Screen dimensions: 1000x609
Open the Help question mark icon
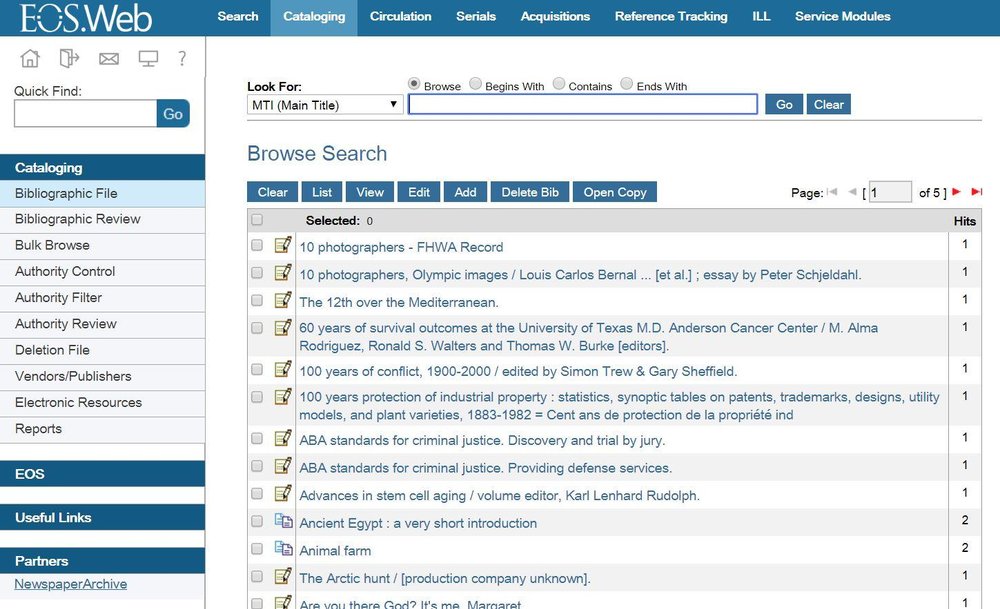pos(182,58)
